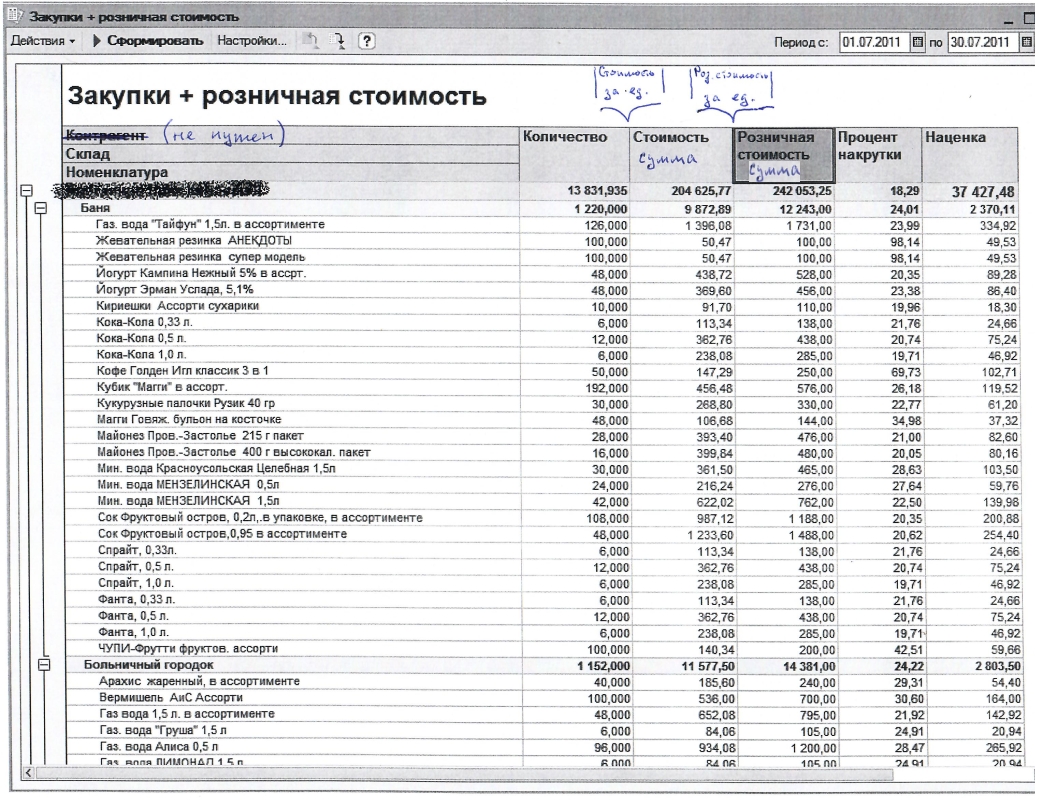Click the help question mark icon
The height and width of the screenshot is (801, 1041).
pyautogui.click(x=367, y=43)
